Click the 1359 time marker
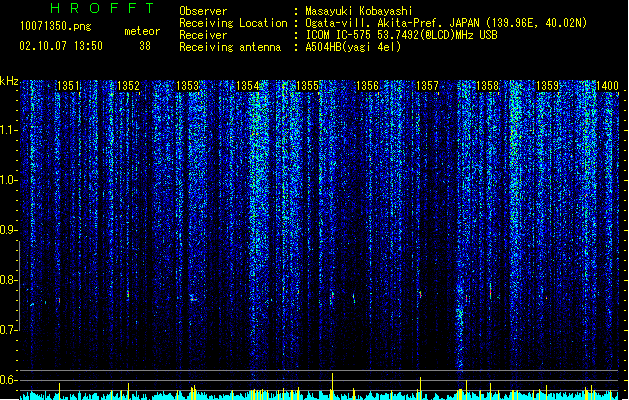The width and height of the screenshot is (629, 400). [x=547, y=86]
